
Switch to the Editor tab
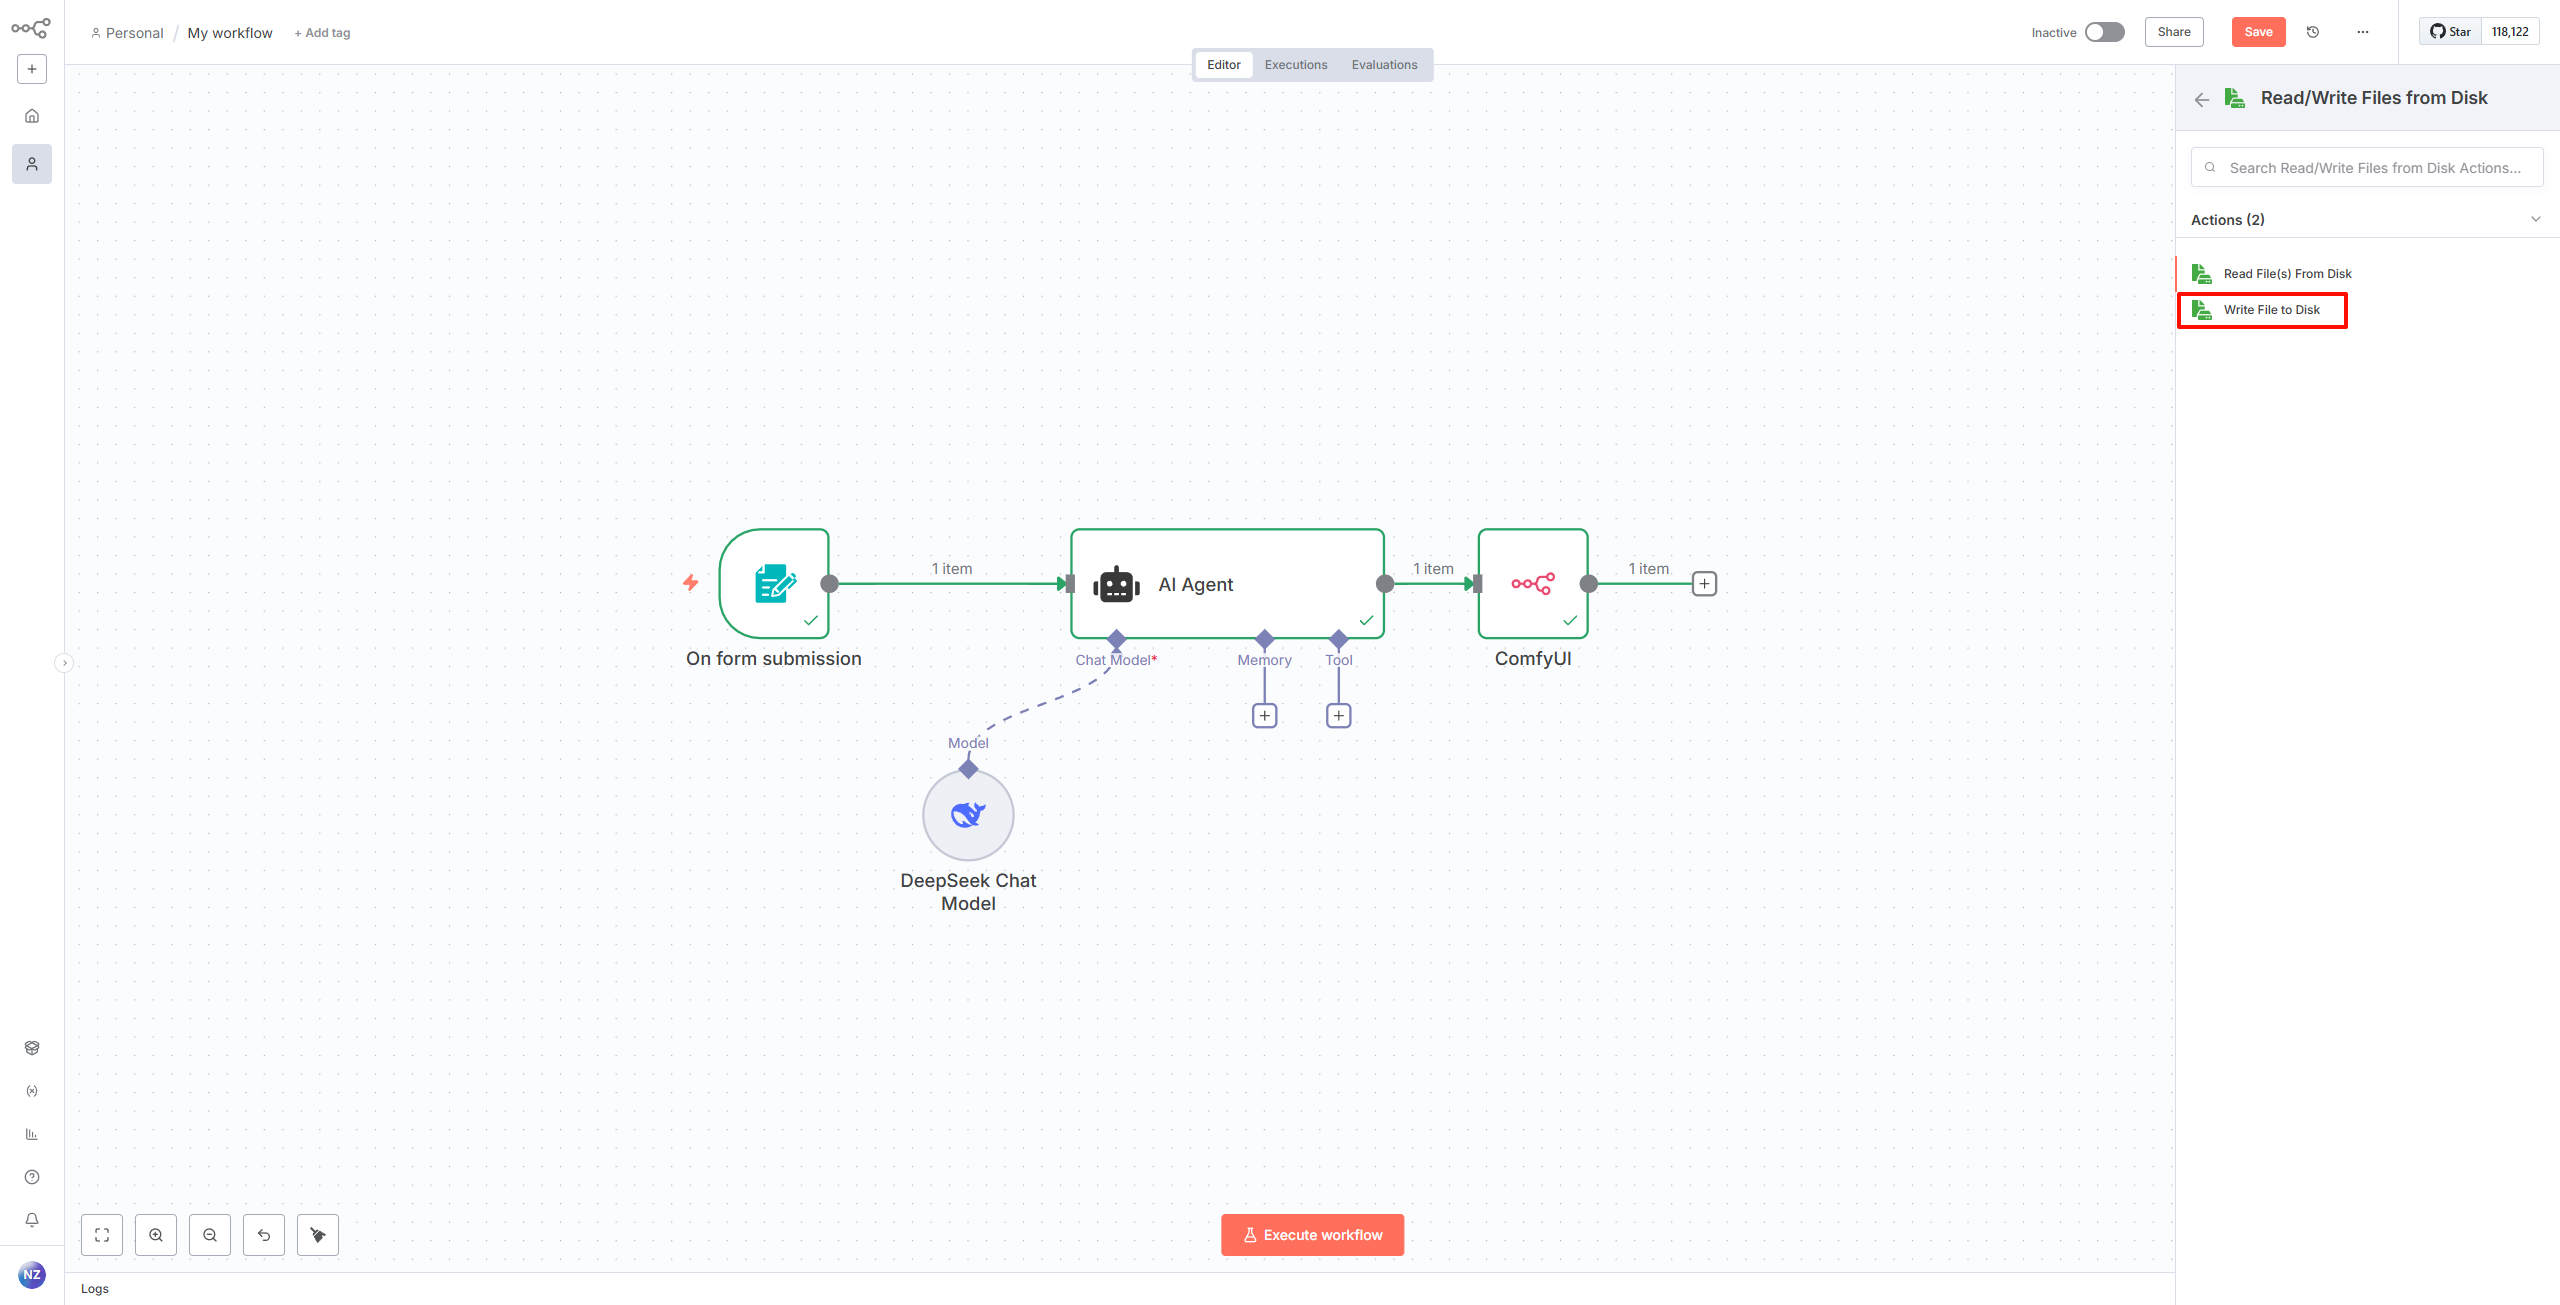coord(1224,65)
